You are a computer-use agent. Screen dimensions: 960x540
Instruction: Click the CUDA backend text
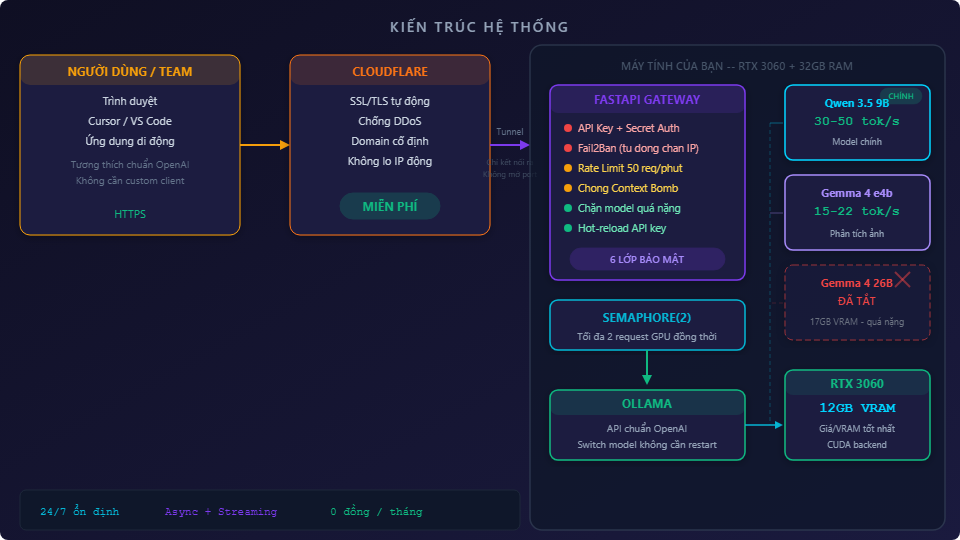(857, 444)
